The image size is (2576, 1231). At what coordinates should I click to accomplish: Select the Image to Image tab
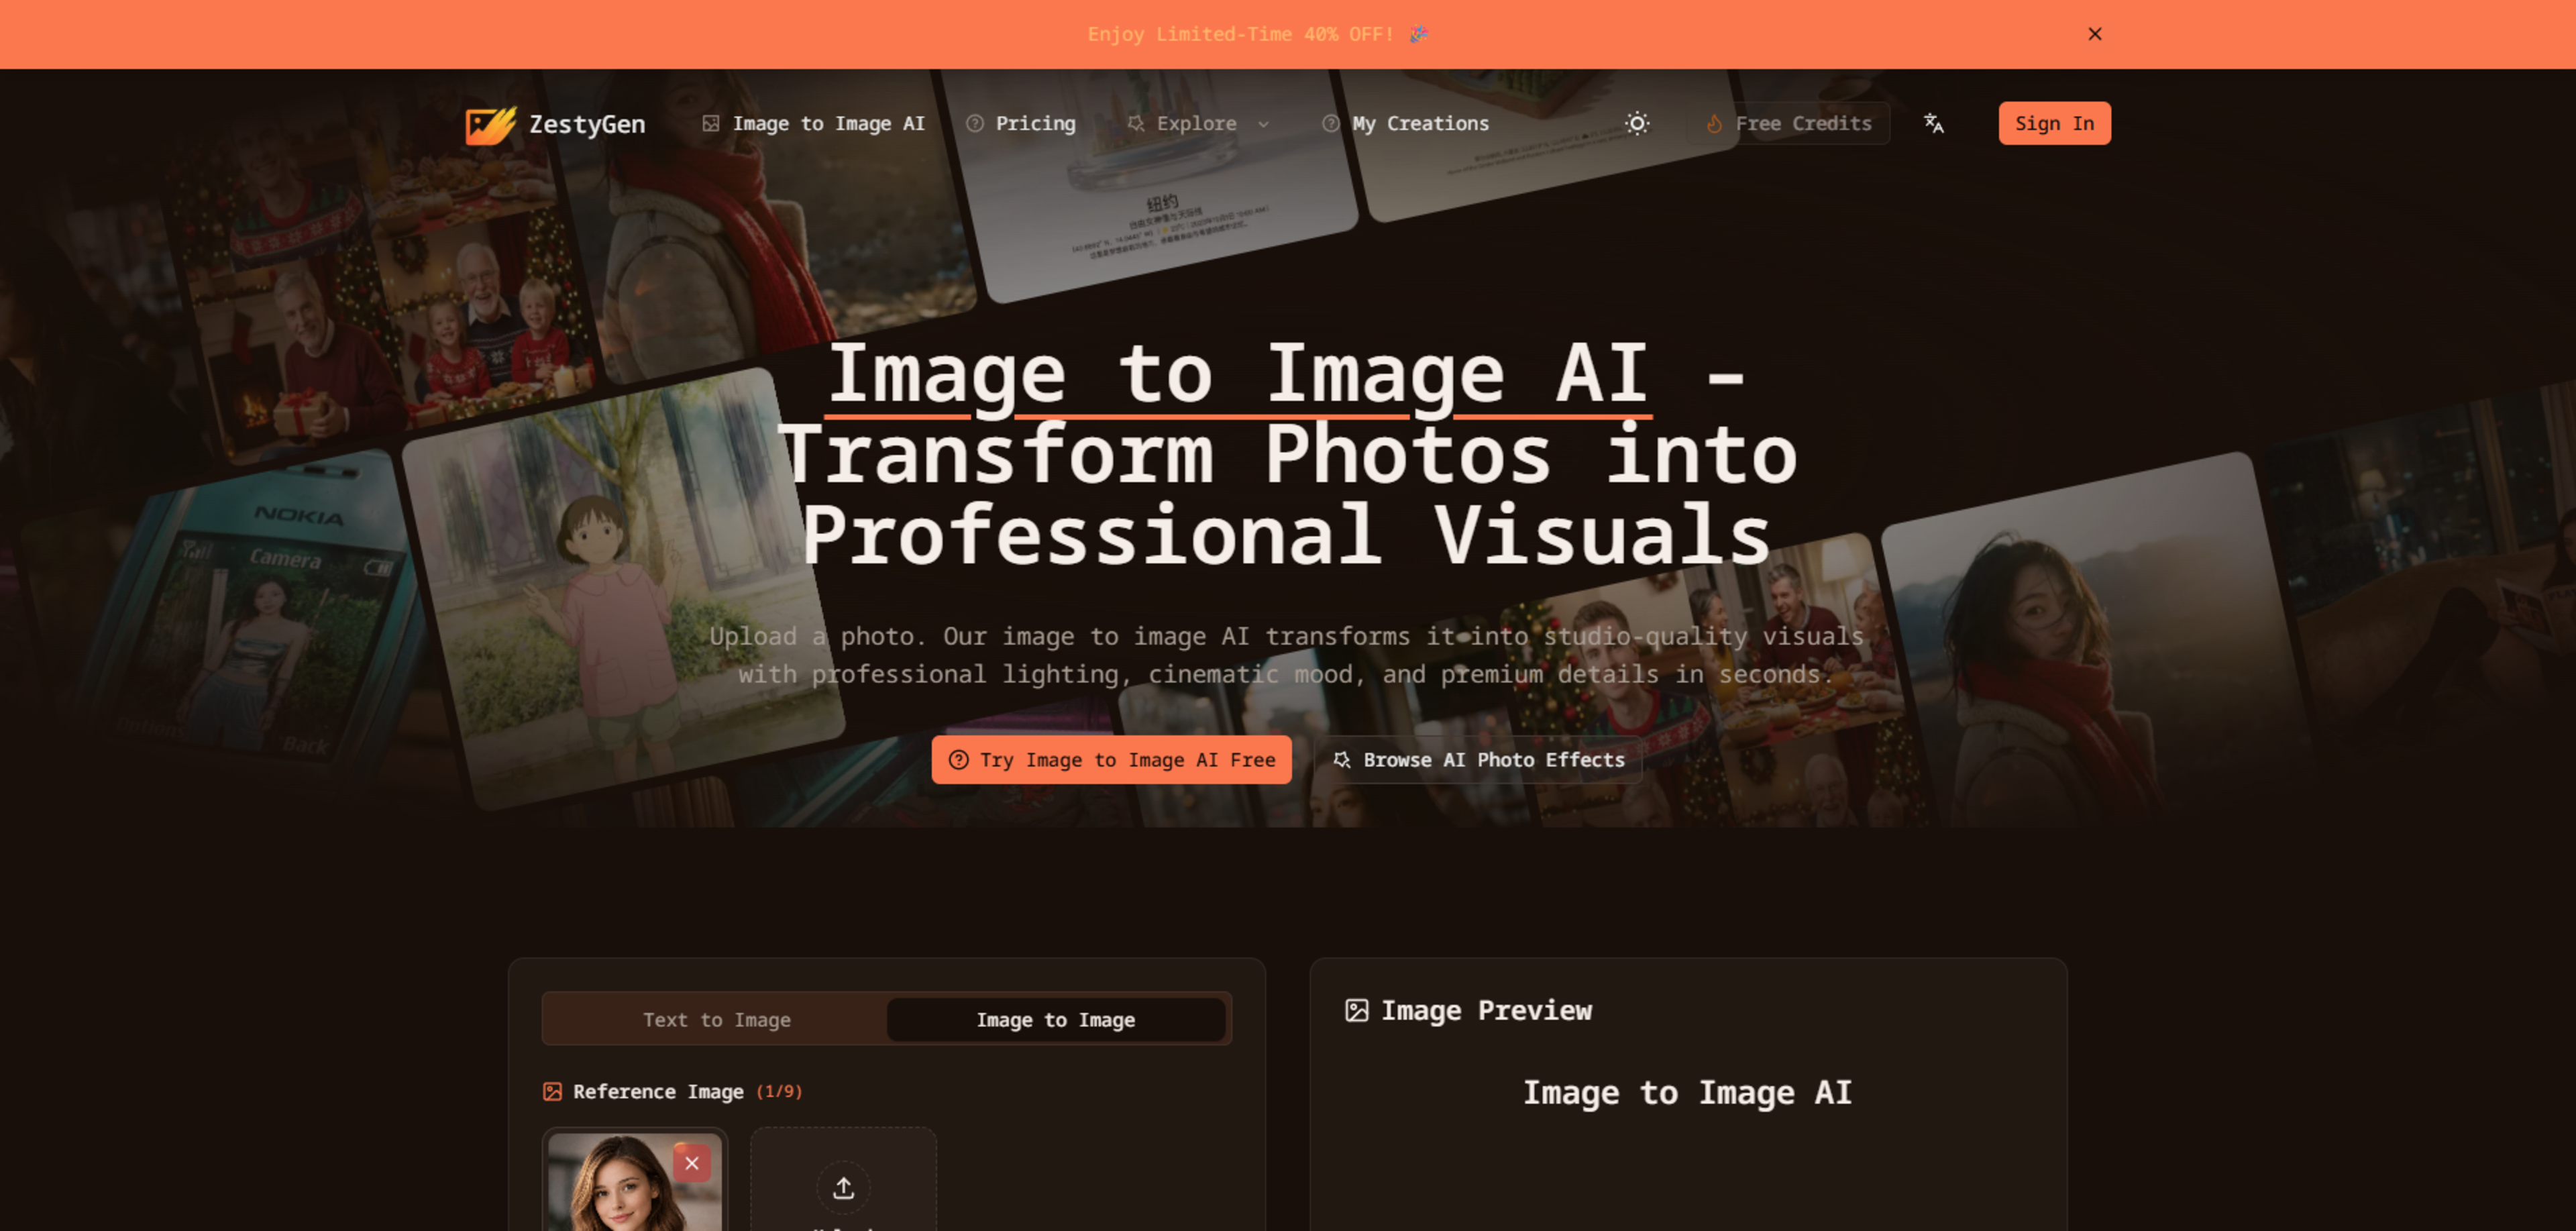point(1055,1019)
